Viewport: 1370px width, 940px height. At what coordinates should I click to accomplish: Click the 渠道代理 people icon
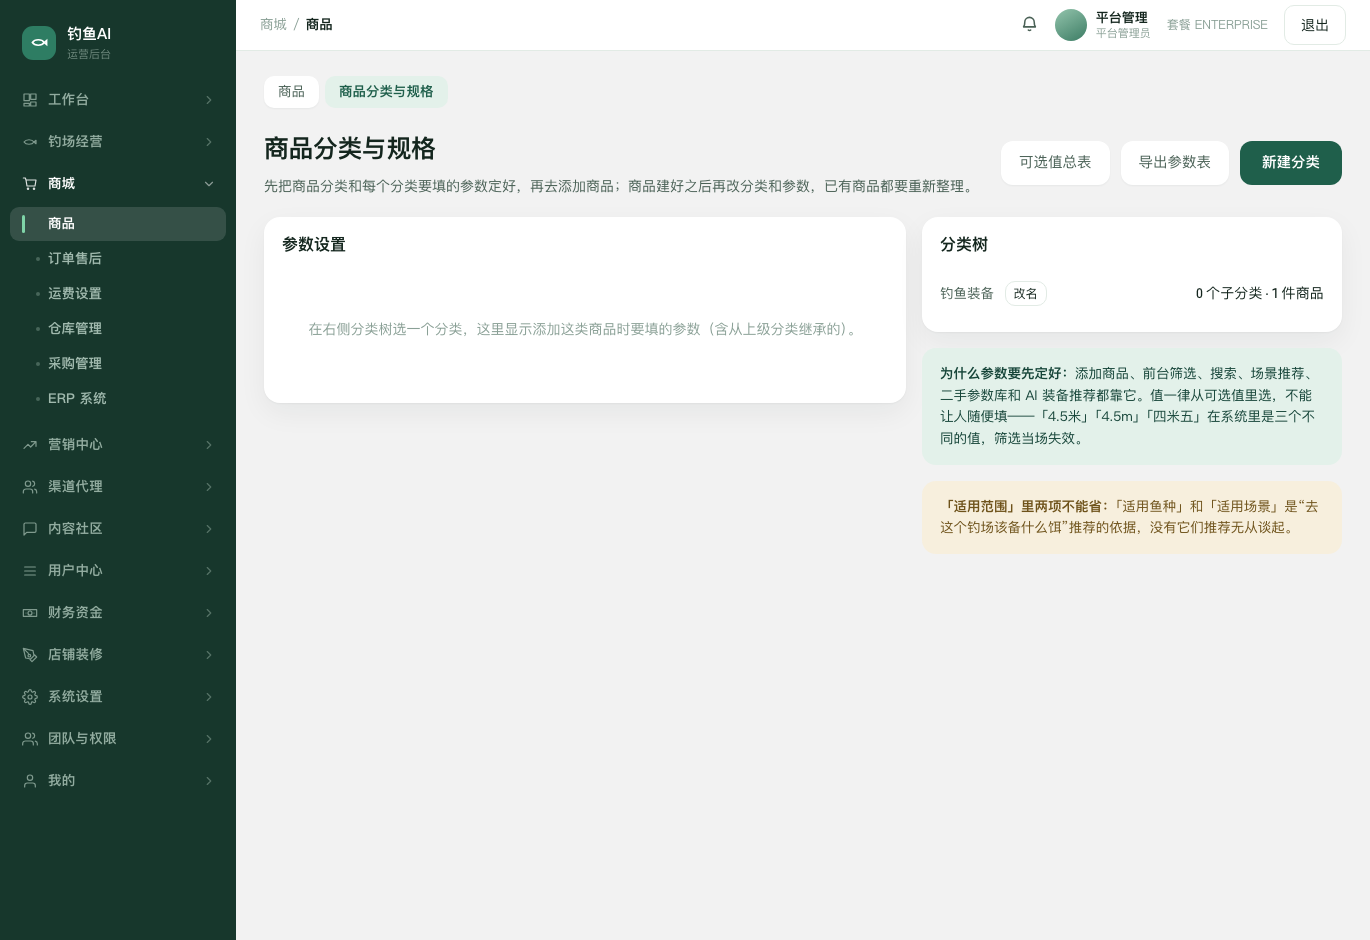pyautogui.click(x=30, y=487)
